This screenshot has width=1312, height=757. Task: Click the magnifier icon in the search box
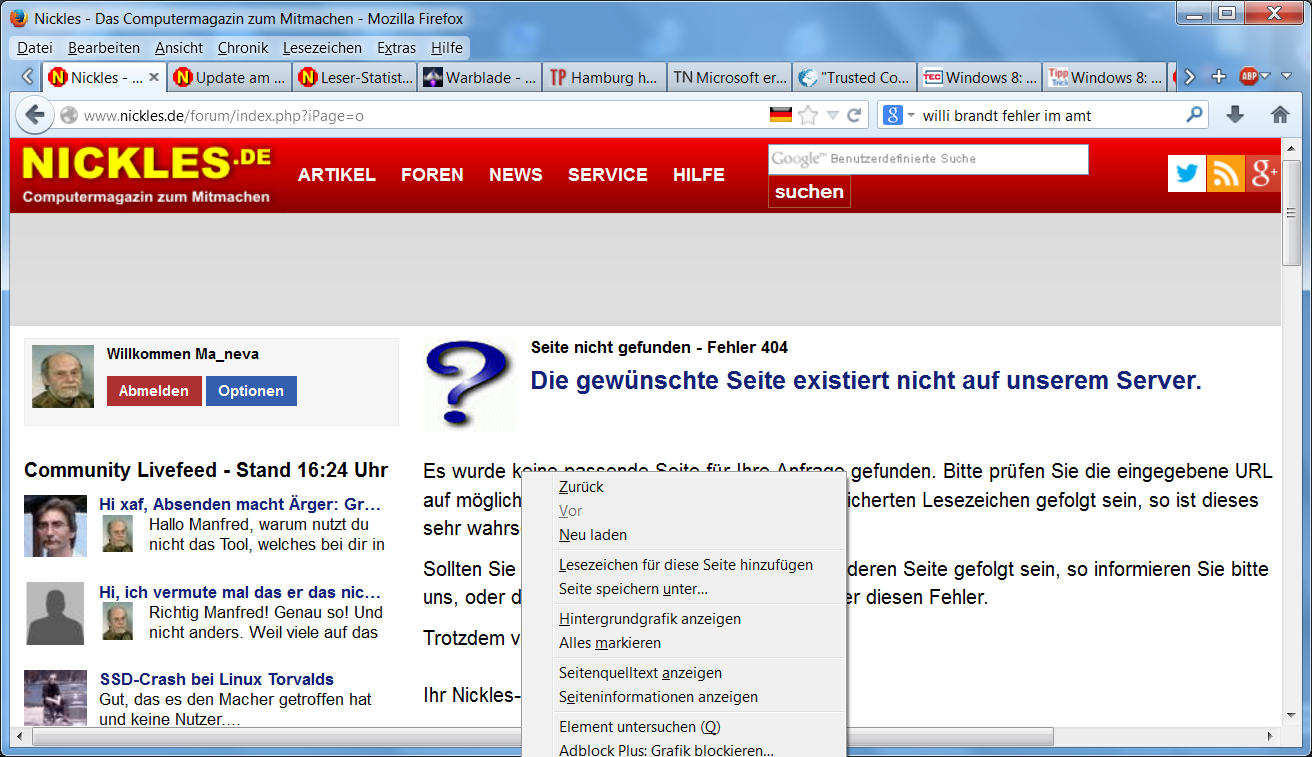tap(1194, 115)
